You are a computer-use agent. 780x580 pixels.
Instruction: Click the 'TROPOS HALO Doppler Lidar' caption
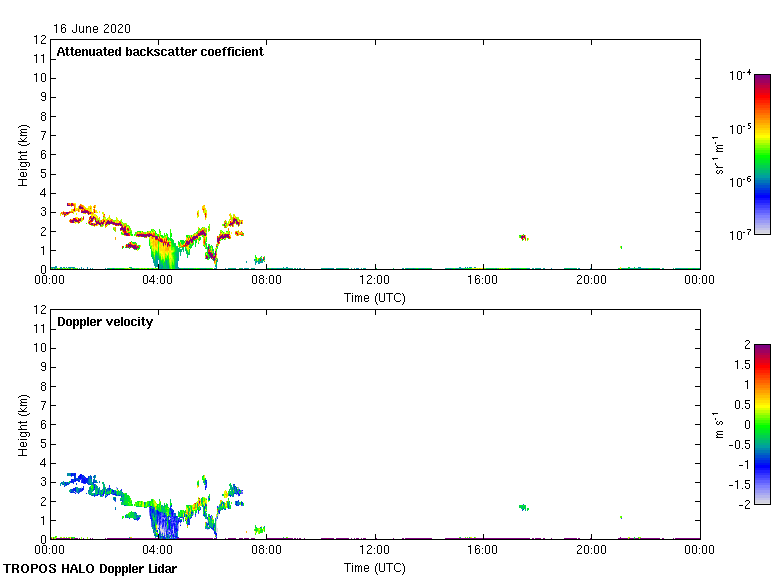tap(88, 568)
